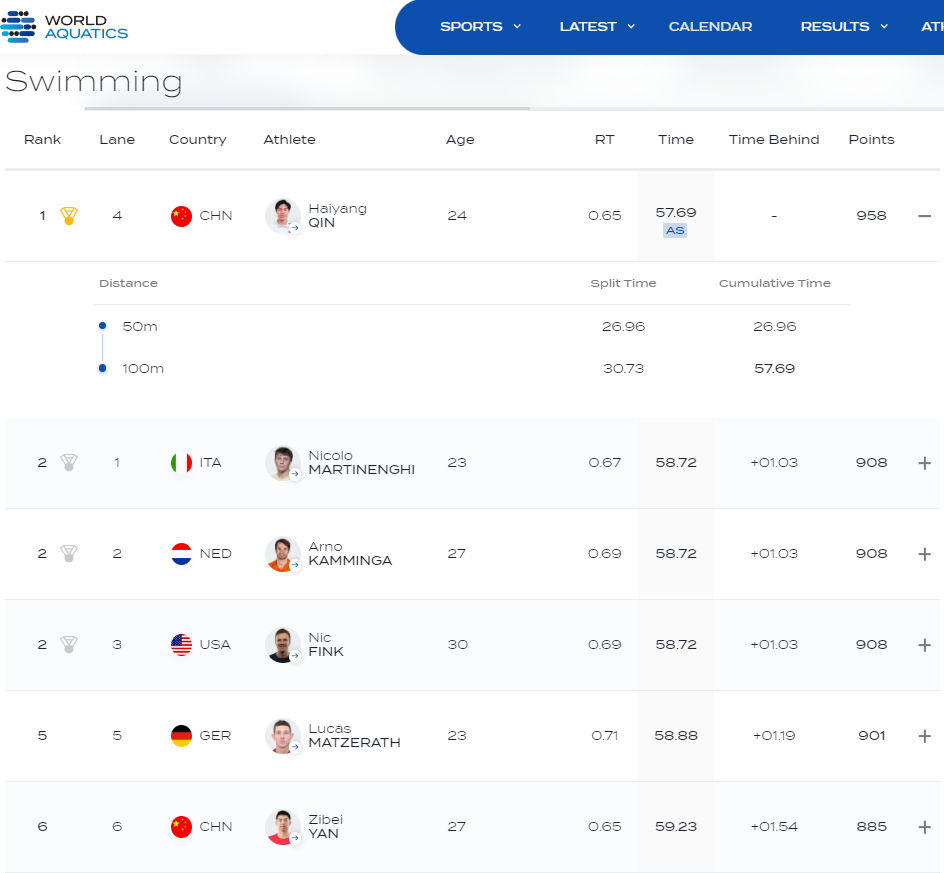Open Haiyang QIN athlete name link
Screen dimensions: 944x873
(337, 216)
